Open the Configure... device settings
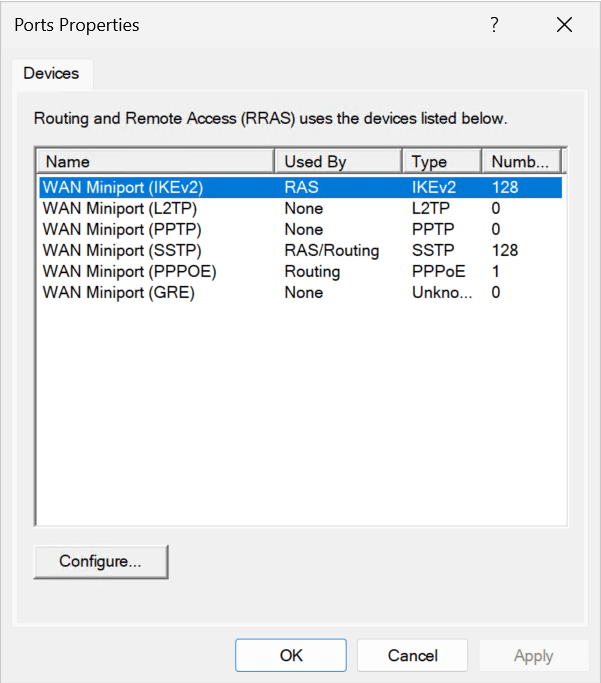This screenshot has width=601, height=683. click(x=100, y=561)
